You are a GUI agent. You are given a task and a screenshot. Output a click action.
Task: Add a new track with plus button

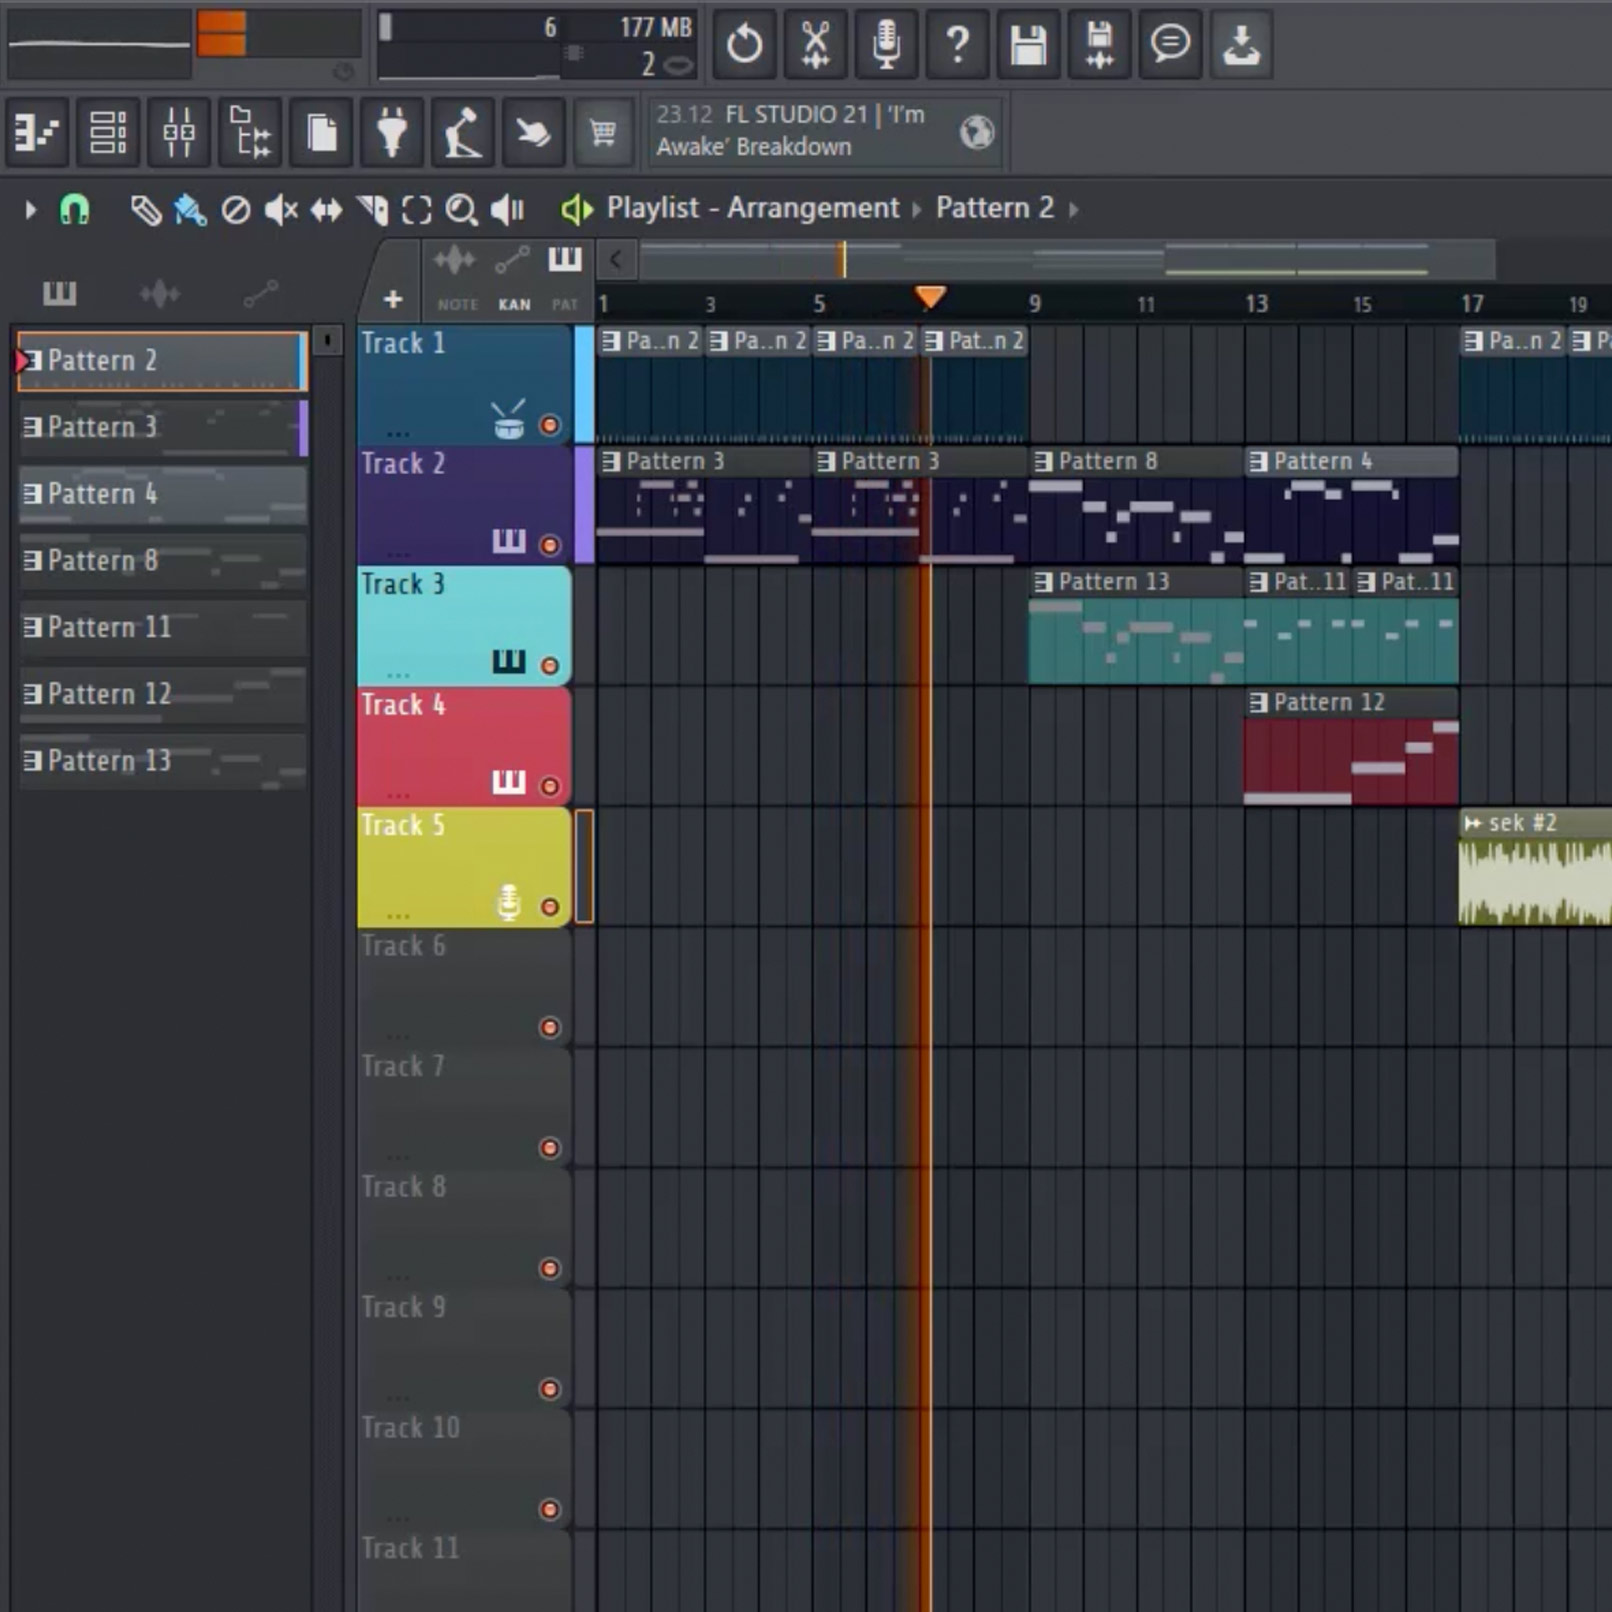click(393, 299)
